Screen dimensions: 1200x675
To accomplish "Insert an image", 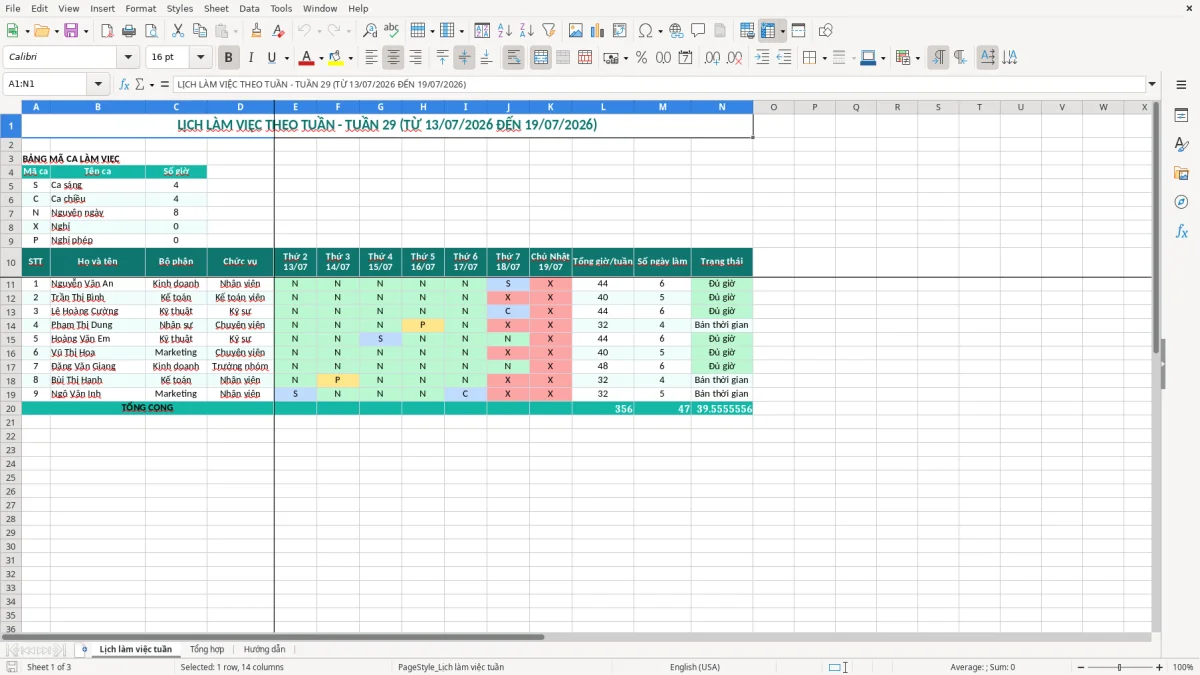I will pos(576,31).
